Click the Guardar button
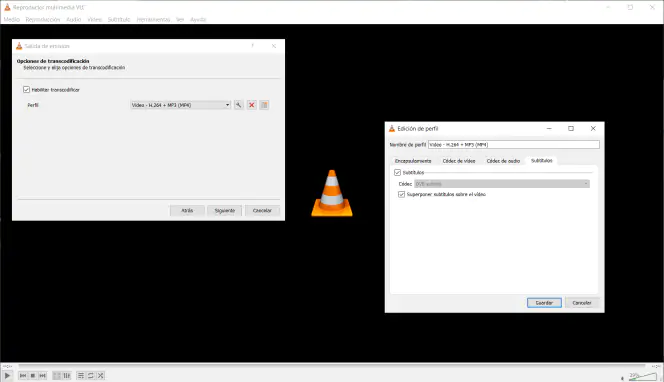Image resolution: width=664 pixels, height=382 pixels. point(544,303)
